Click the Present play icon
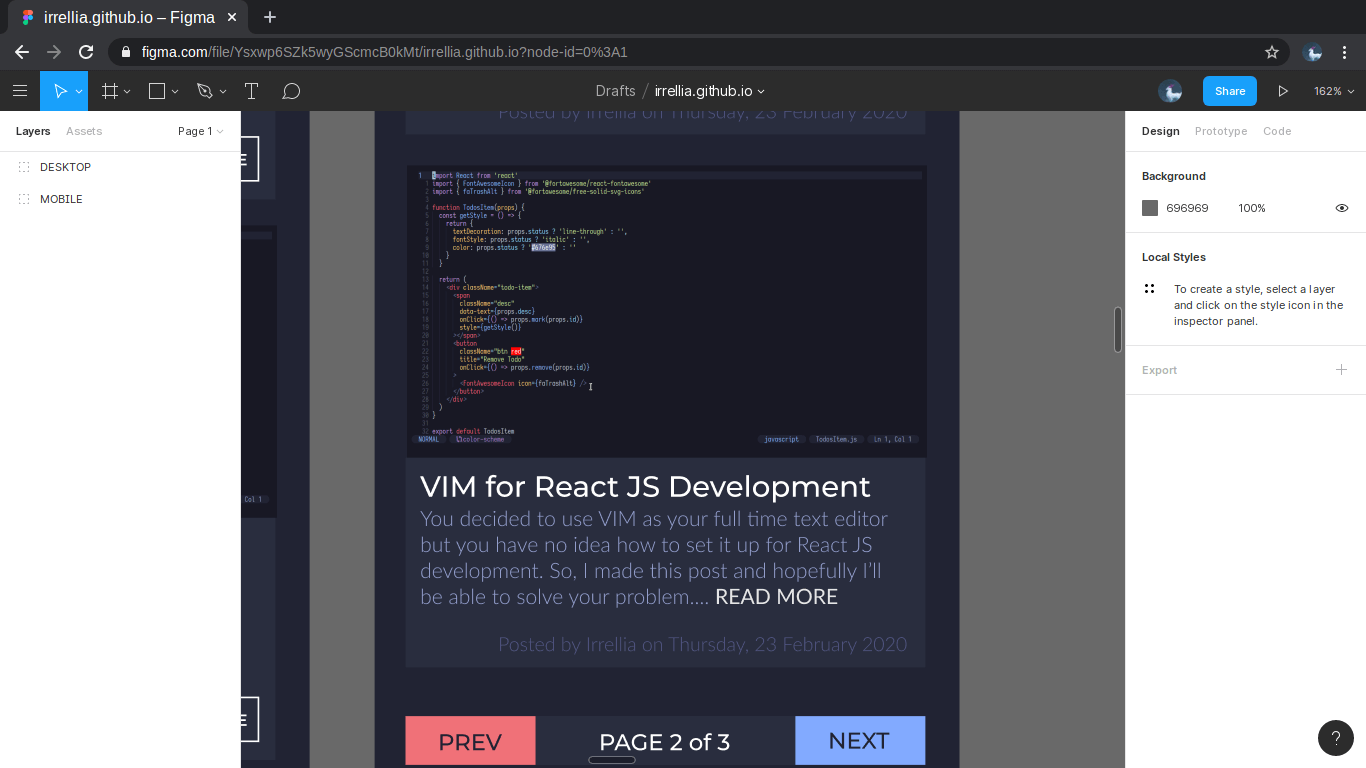Image resolution: width=1366 pixels, height=768 pixels. click(x=1283, y=91)
